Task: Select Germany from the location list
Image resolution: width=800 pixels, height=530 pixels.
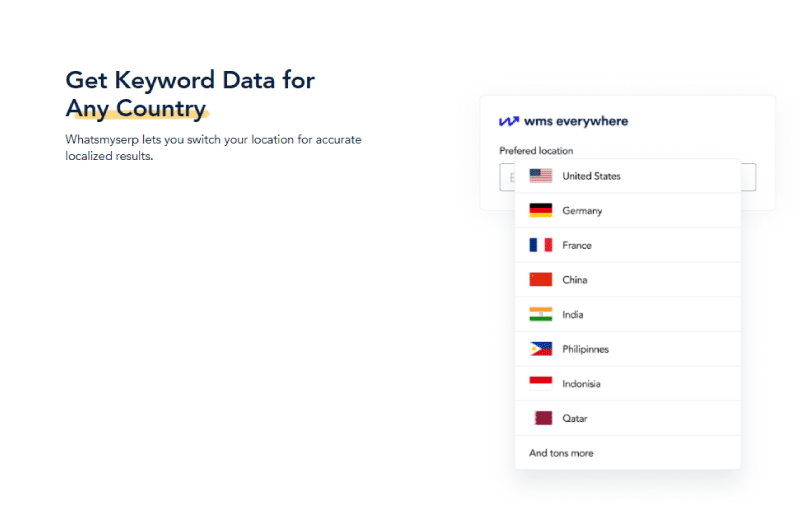Action: 628,211
